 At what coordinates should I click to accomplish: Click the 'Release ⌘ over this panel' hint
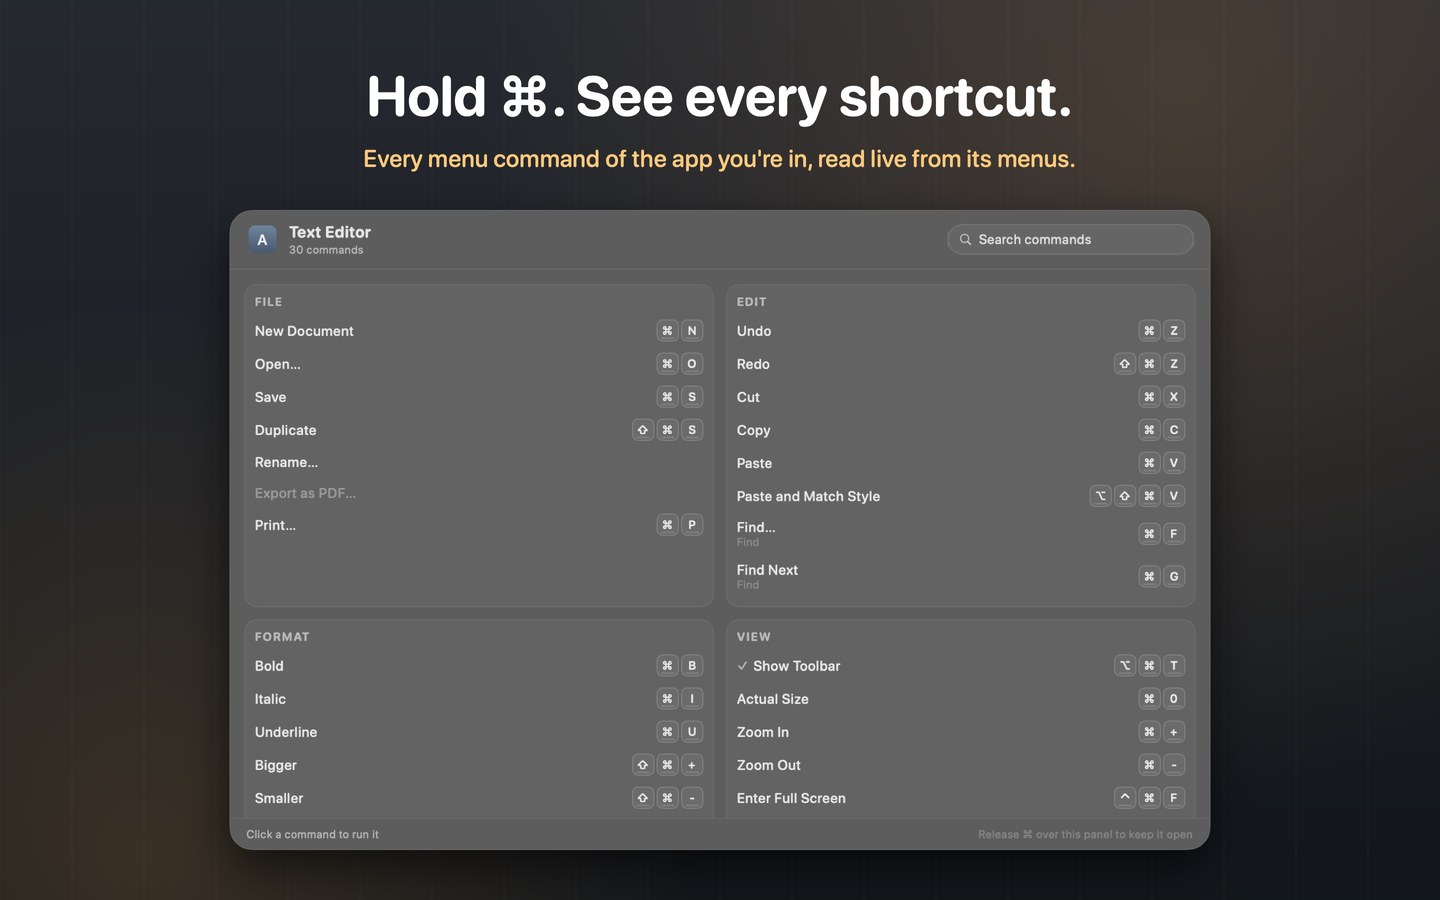(1085, 834)
